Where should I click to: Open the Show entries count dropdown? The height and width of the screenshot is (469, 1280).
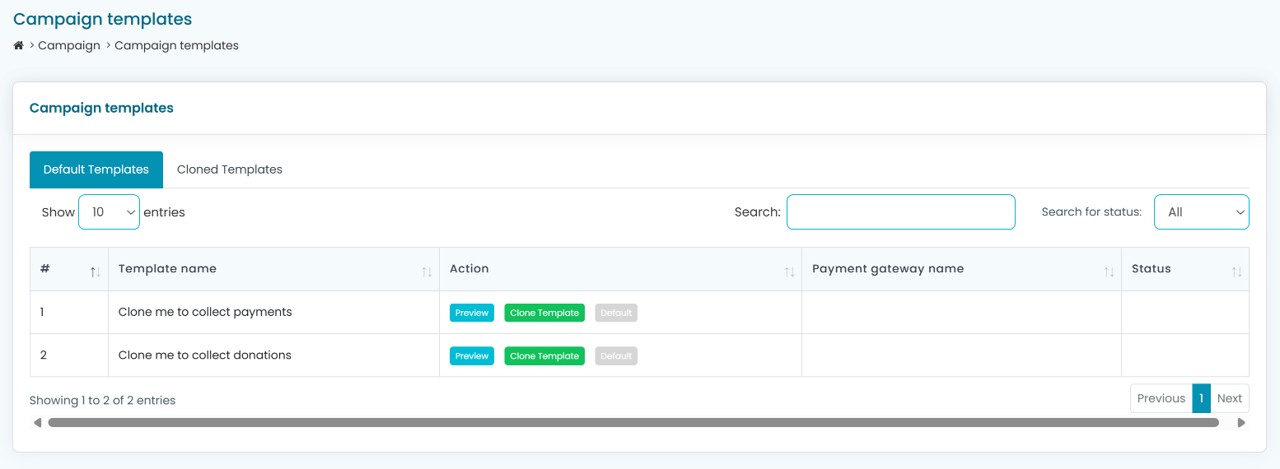tap(109, 212)
